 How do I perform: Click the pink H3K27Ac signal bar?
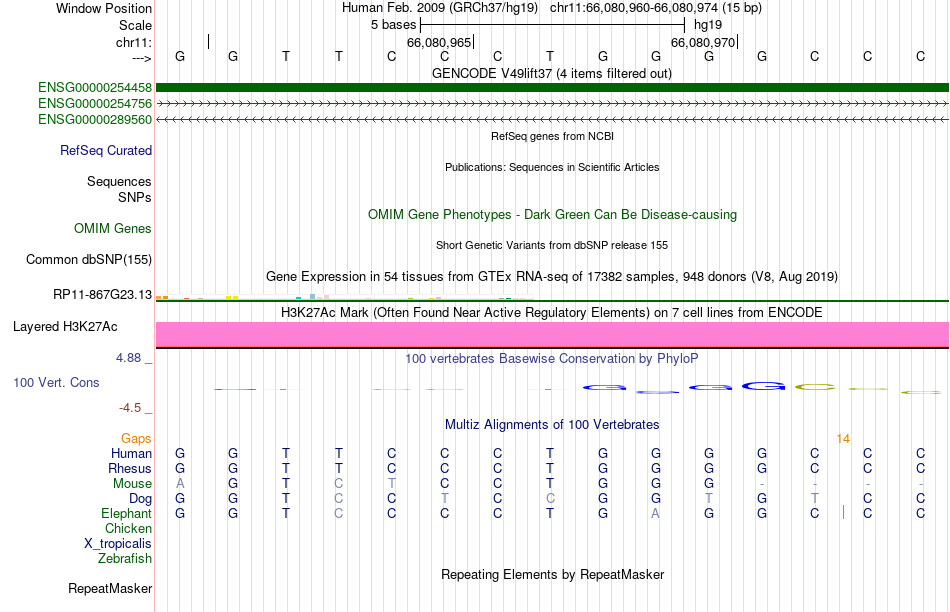[552, 334]
